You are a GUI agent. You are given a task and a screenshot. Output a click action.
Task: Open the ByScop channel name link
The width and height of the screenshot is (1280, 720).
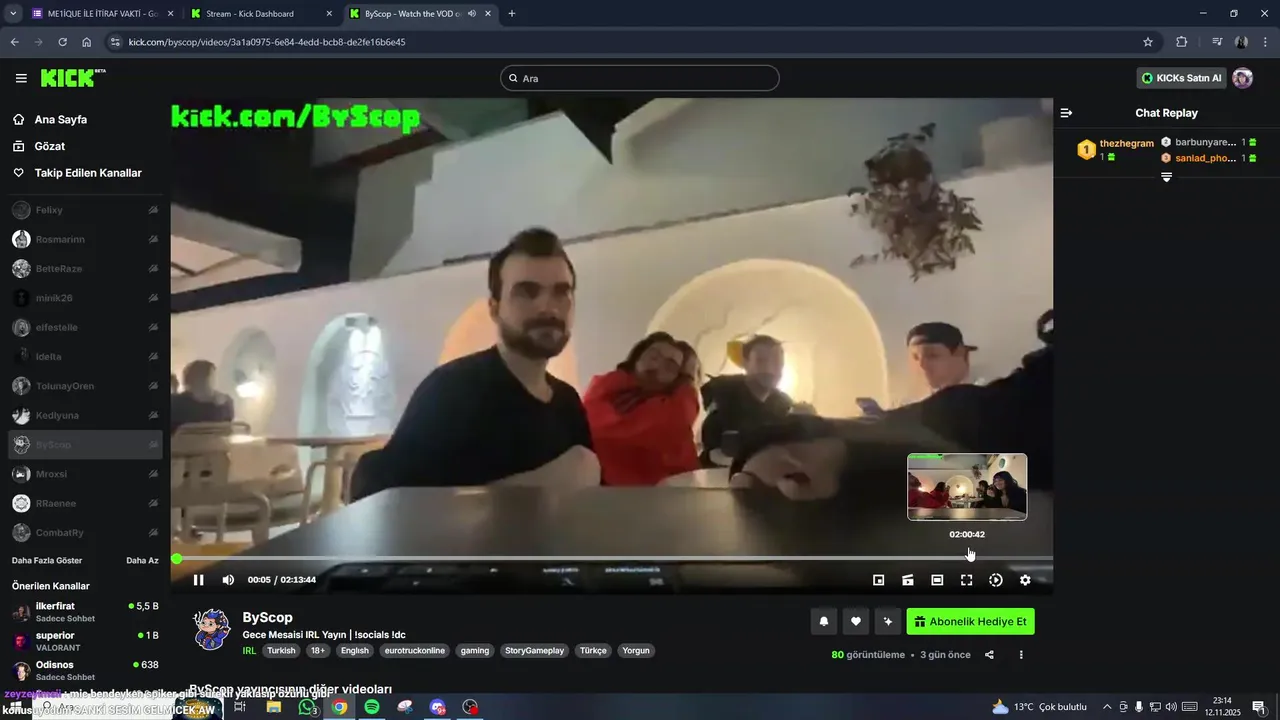268,618
